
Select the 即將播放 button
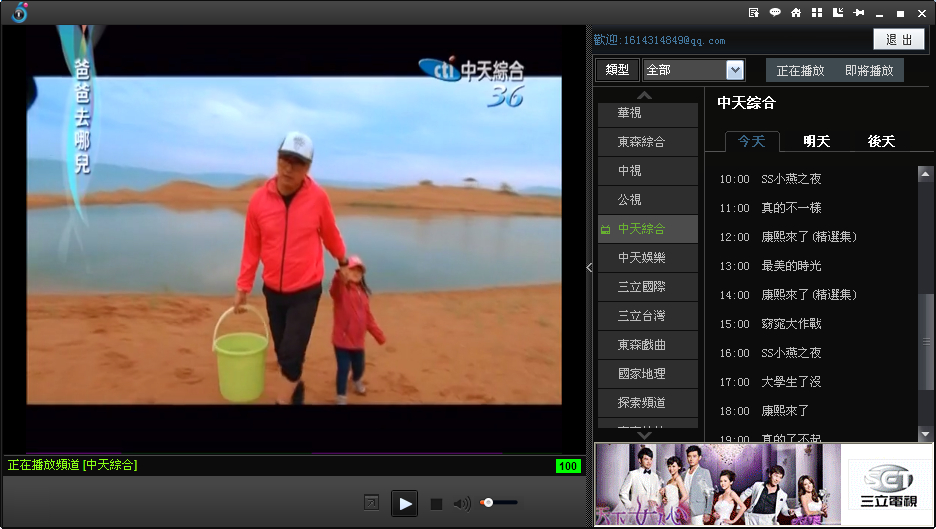click(x=869, y=70)
